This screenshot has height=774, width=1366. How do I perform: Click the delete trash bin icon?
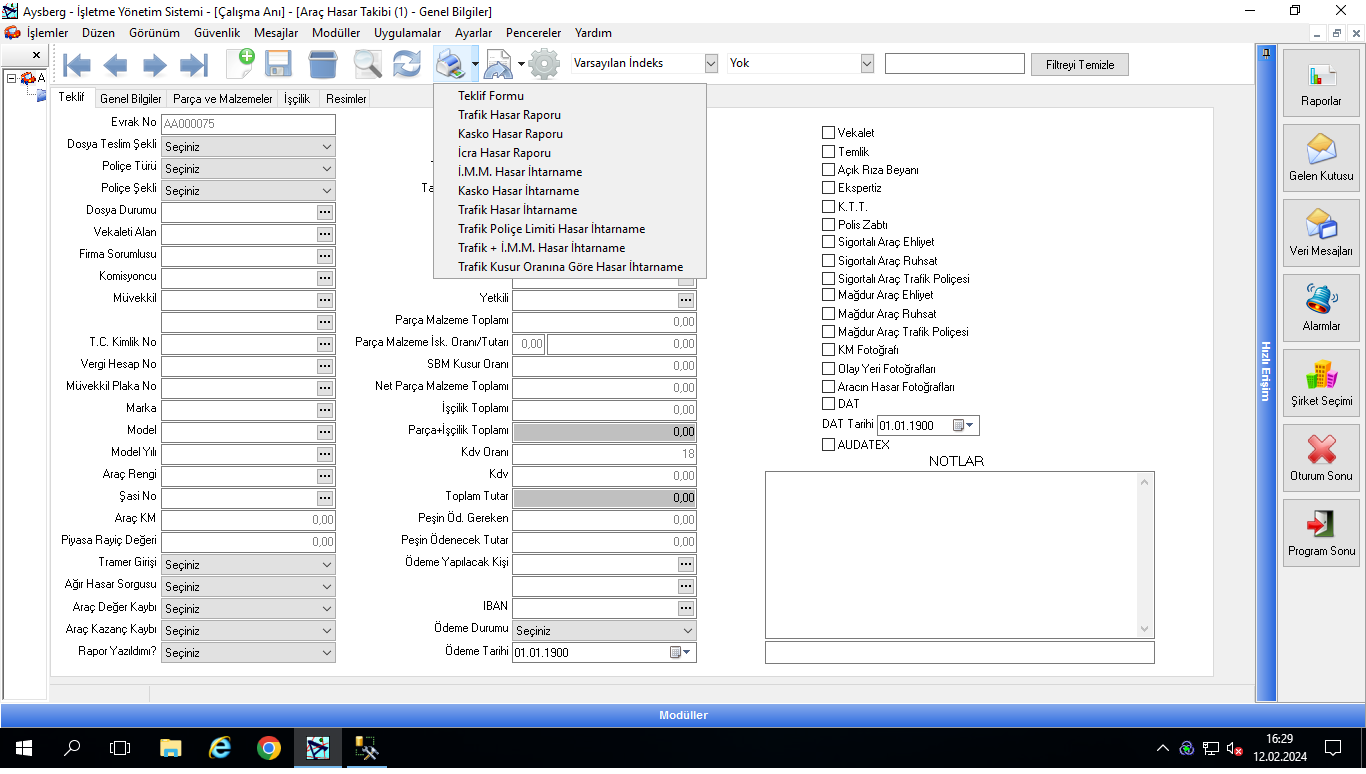pyautogui.click(x=323, y=65)
